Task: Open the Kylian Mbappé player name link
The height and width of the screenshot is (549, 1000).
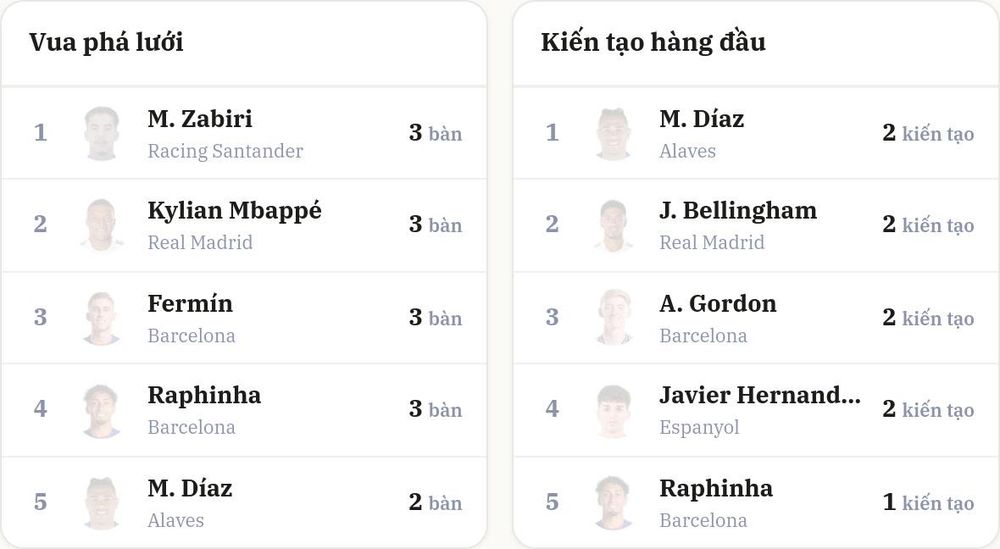Action: (235, 210)
